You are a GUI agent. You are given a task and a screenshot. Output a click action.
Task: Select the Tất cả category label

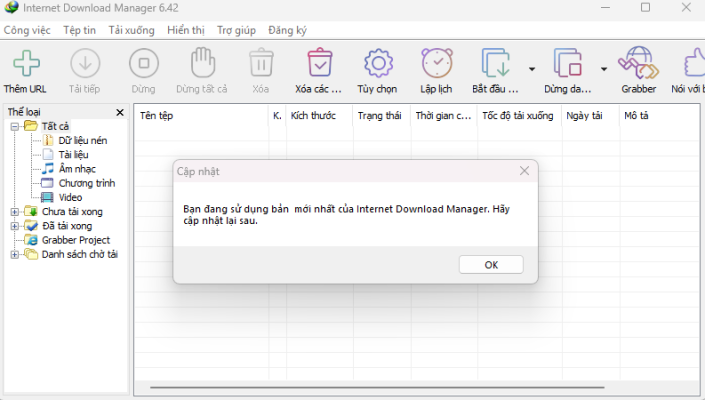[55, 126]
